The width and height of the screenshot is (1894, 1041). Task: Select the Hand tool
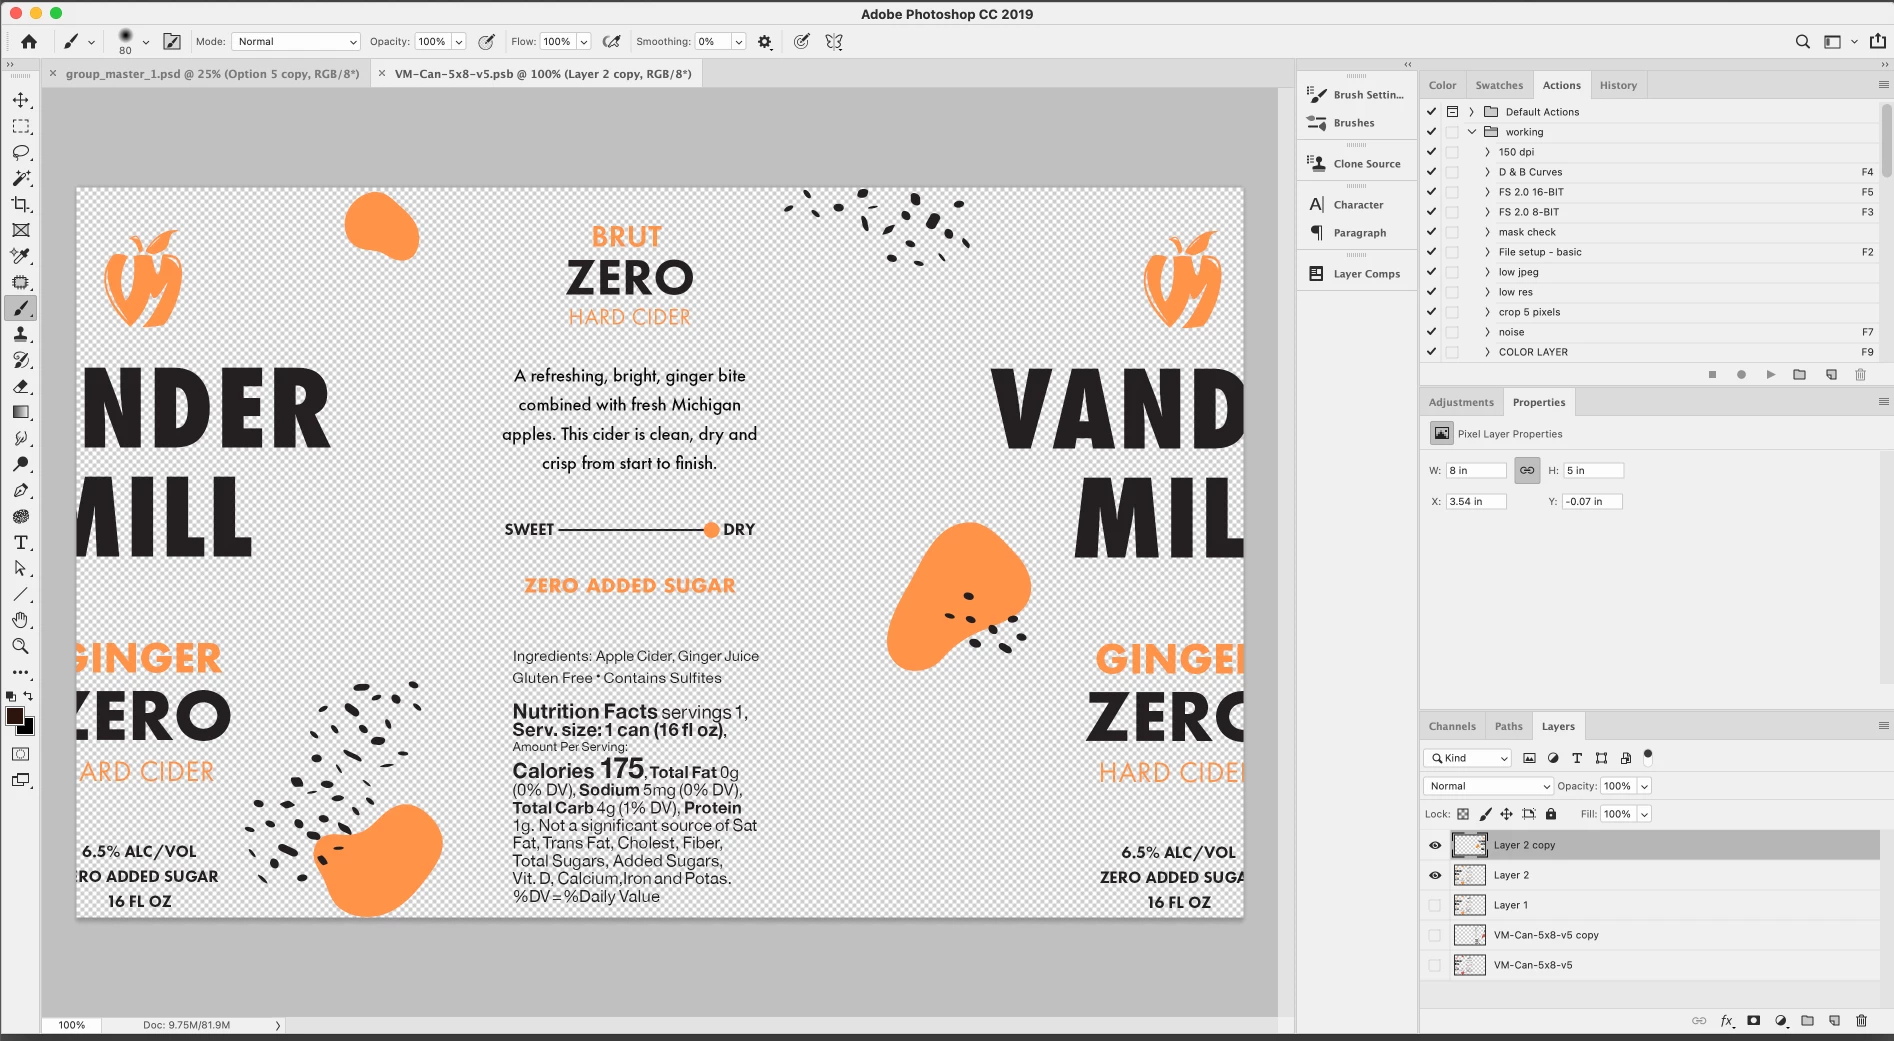click(20, 620)
